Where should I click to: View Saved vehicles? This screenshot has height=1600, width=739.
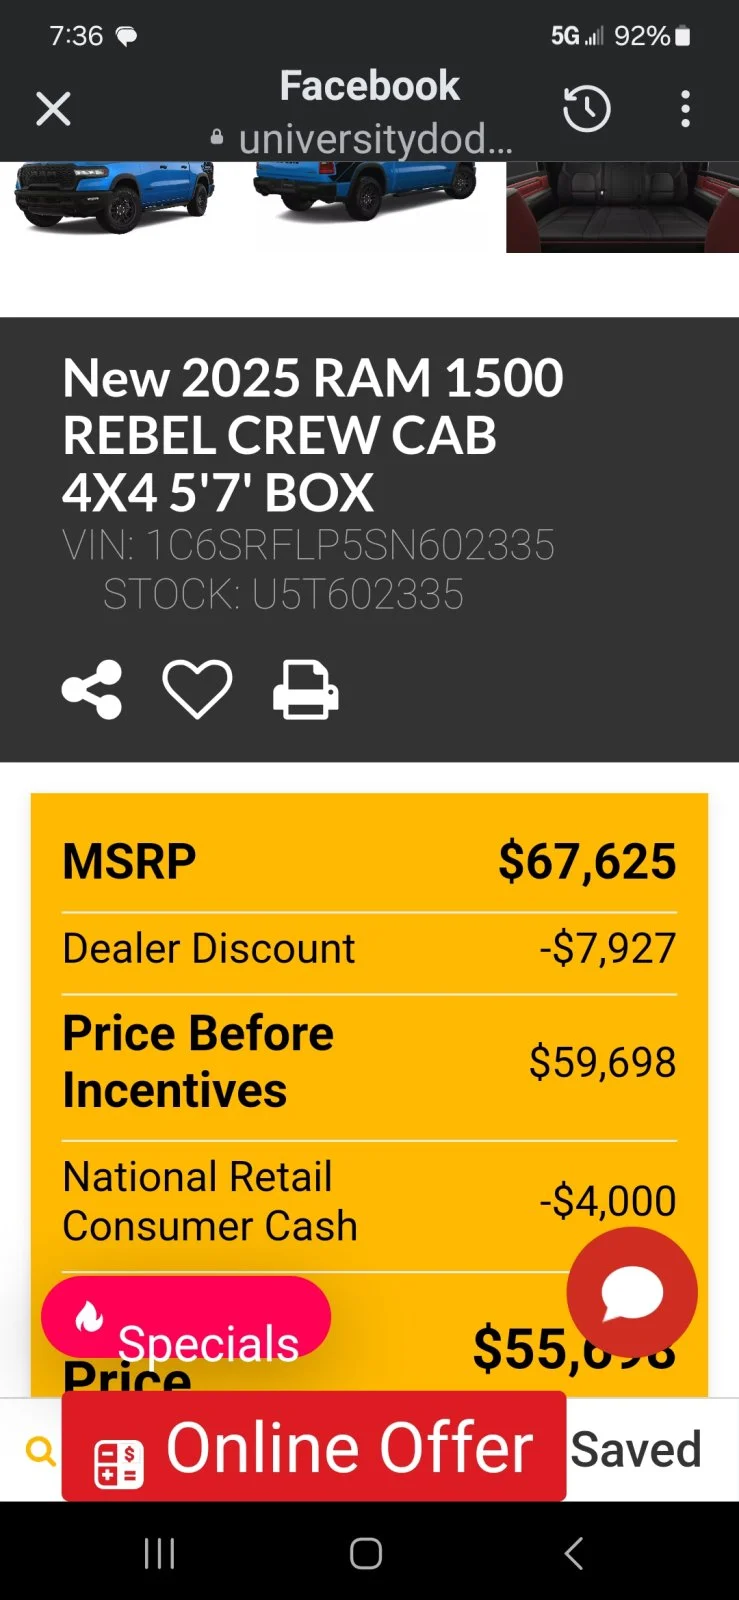(636, 1449)
